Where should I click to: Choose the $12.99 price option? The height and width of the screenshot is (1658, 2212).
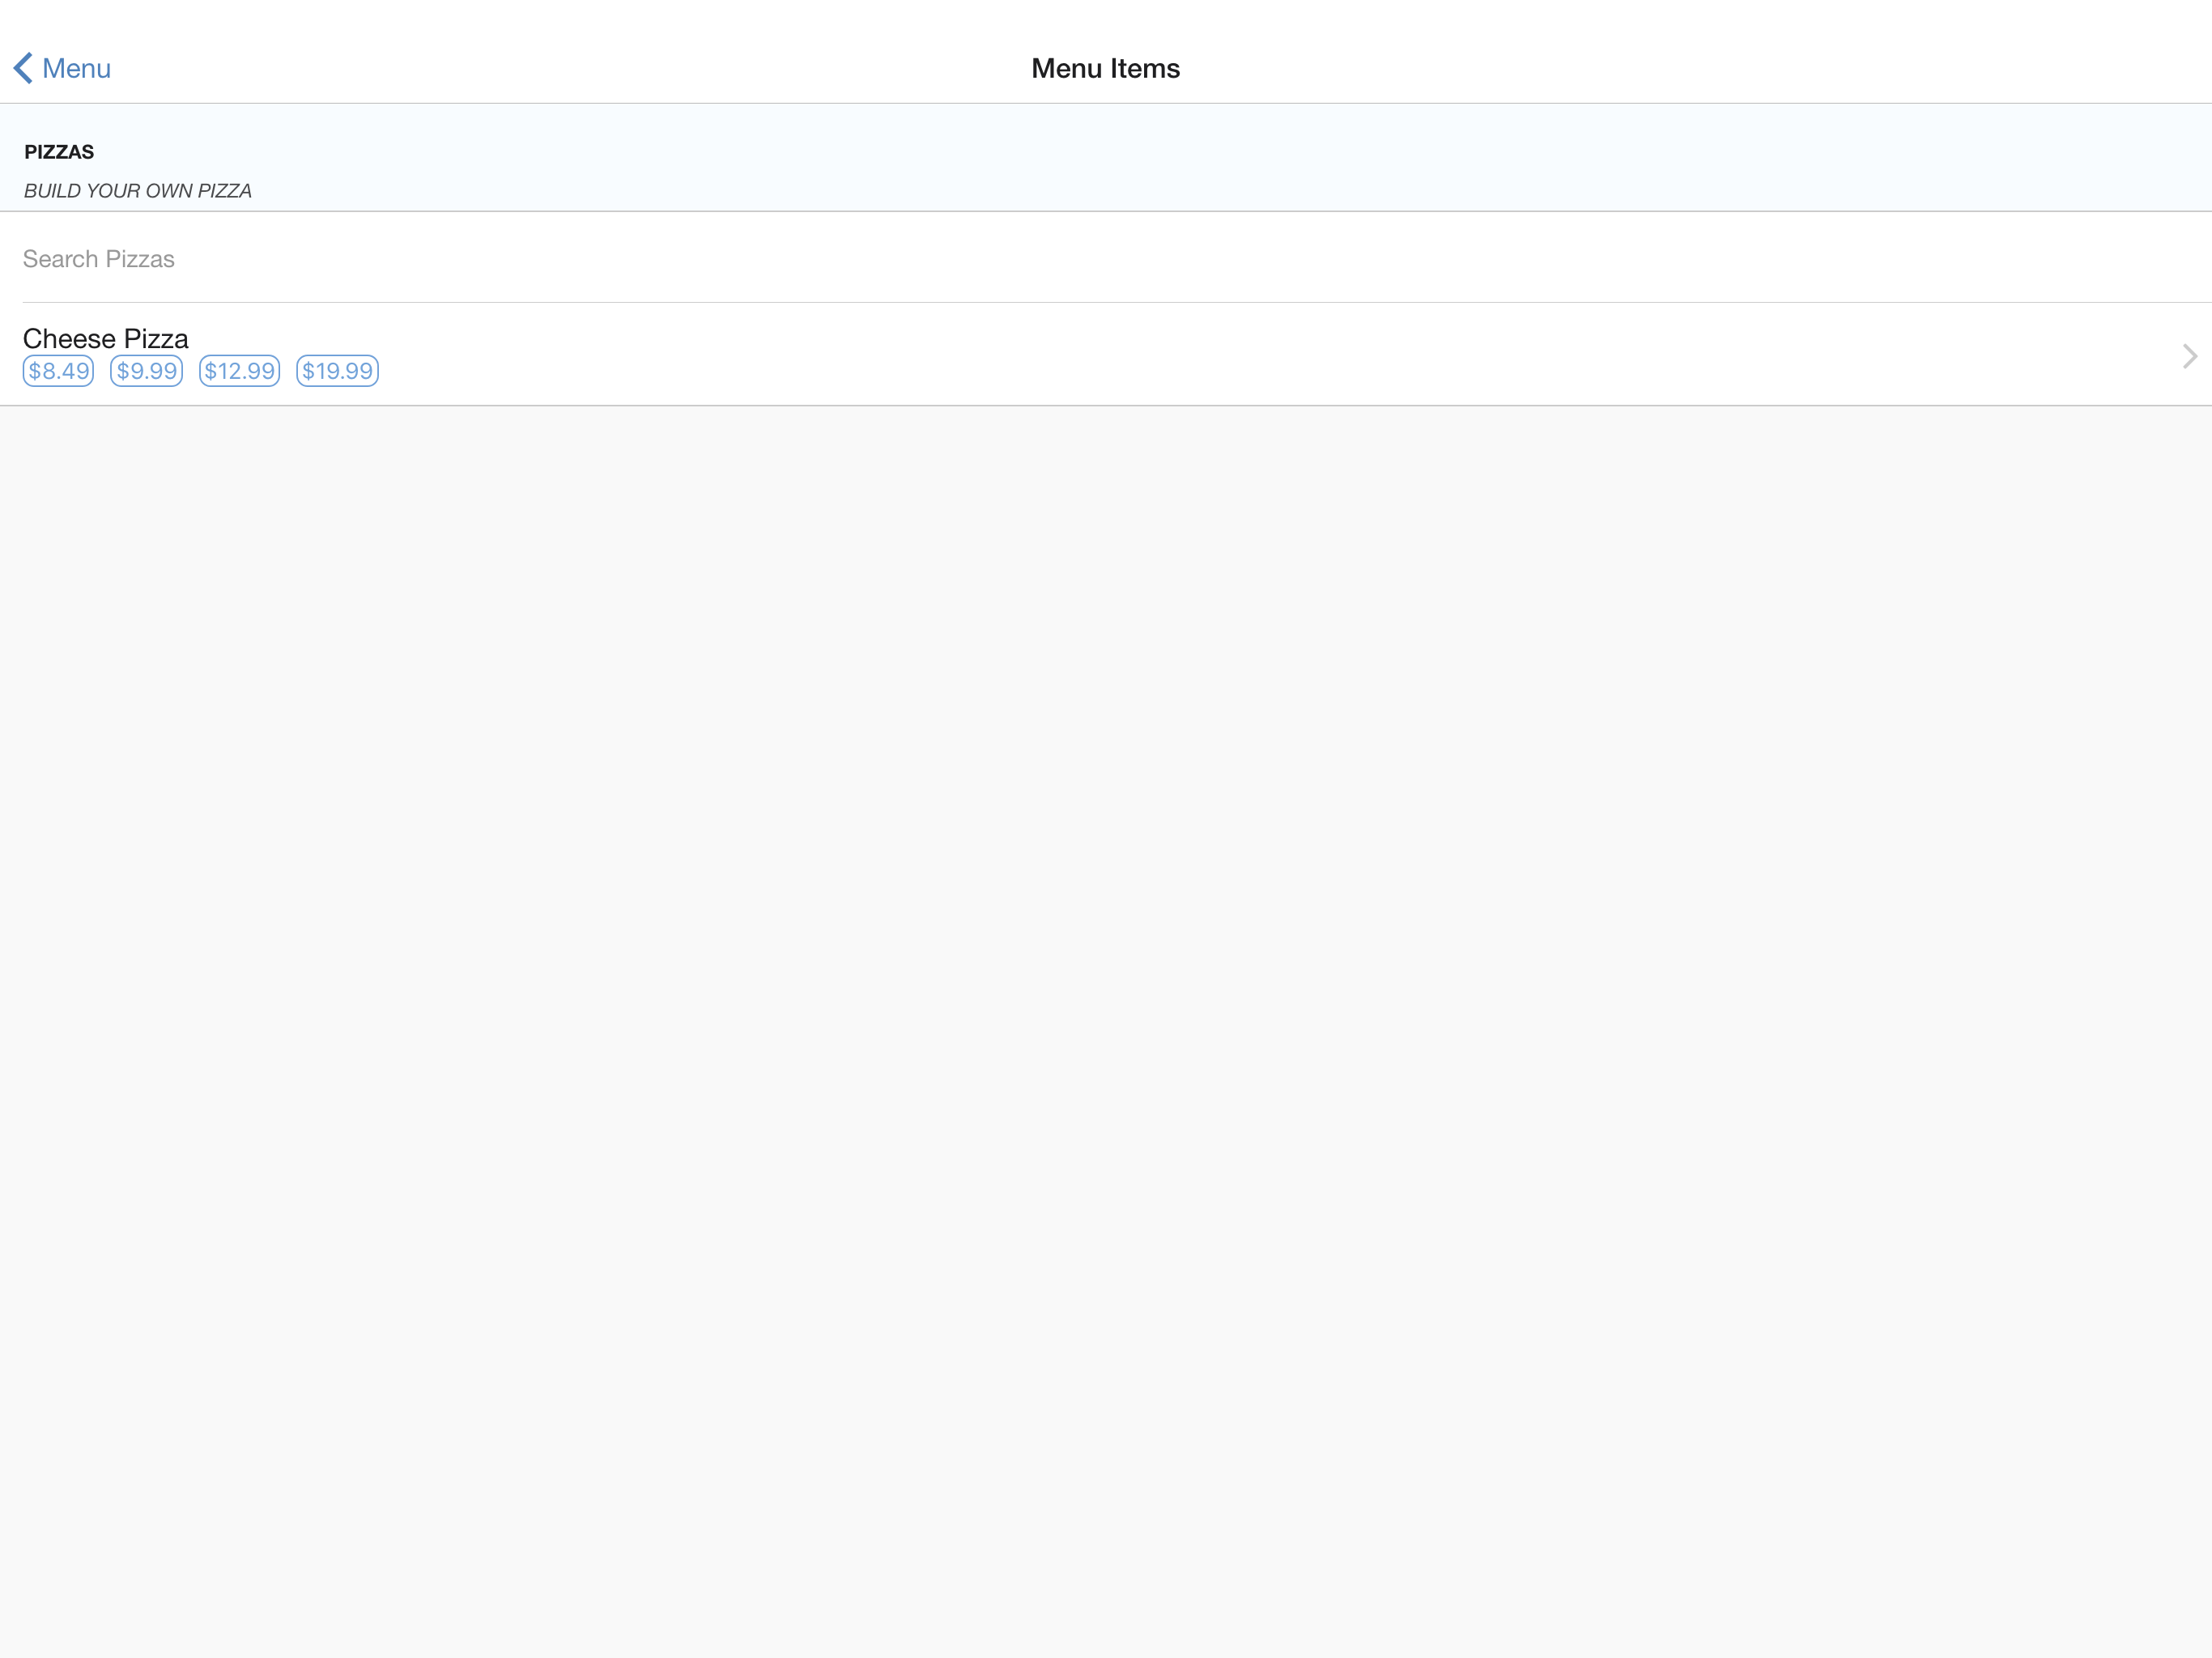point(239,371)
